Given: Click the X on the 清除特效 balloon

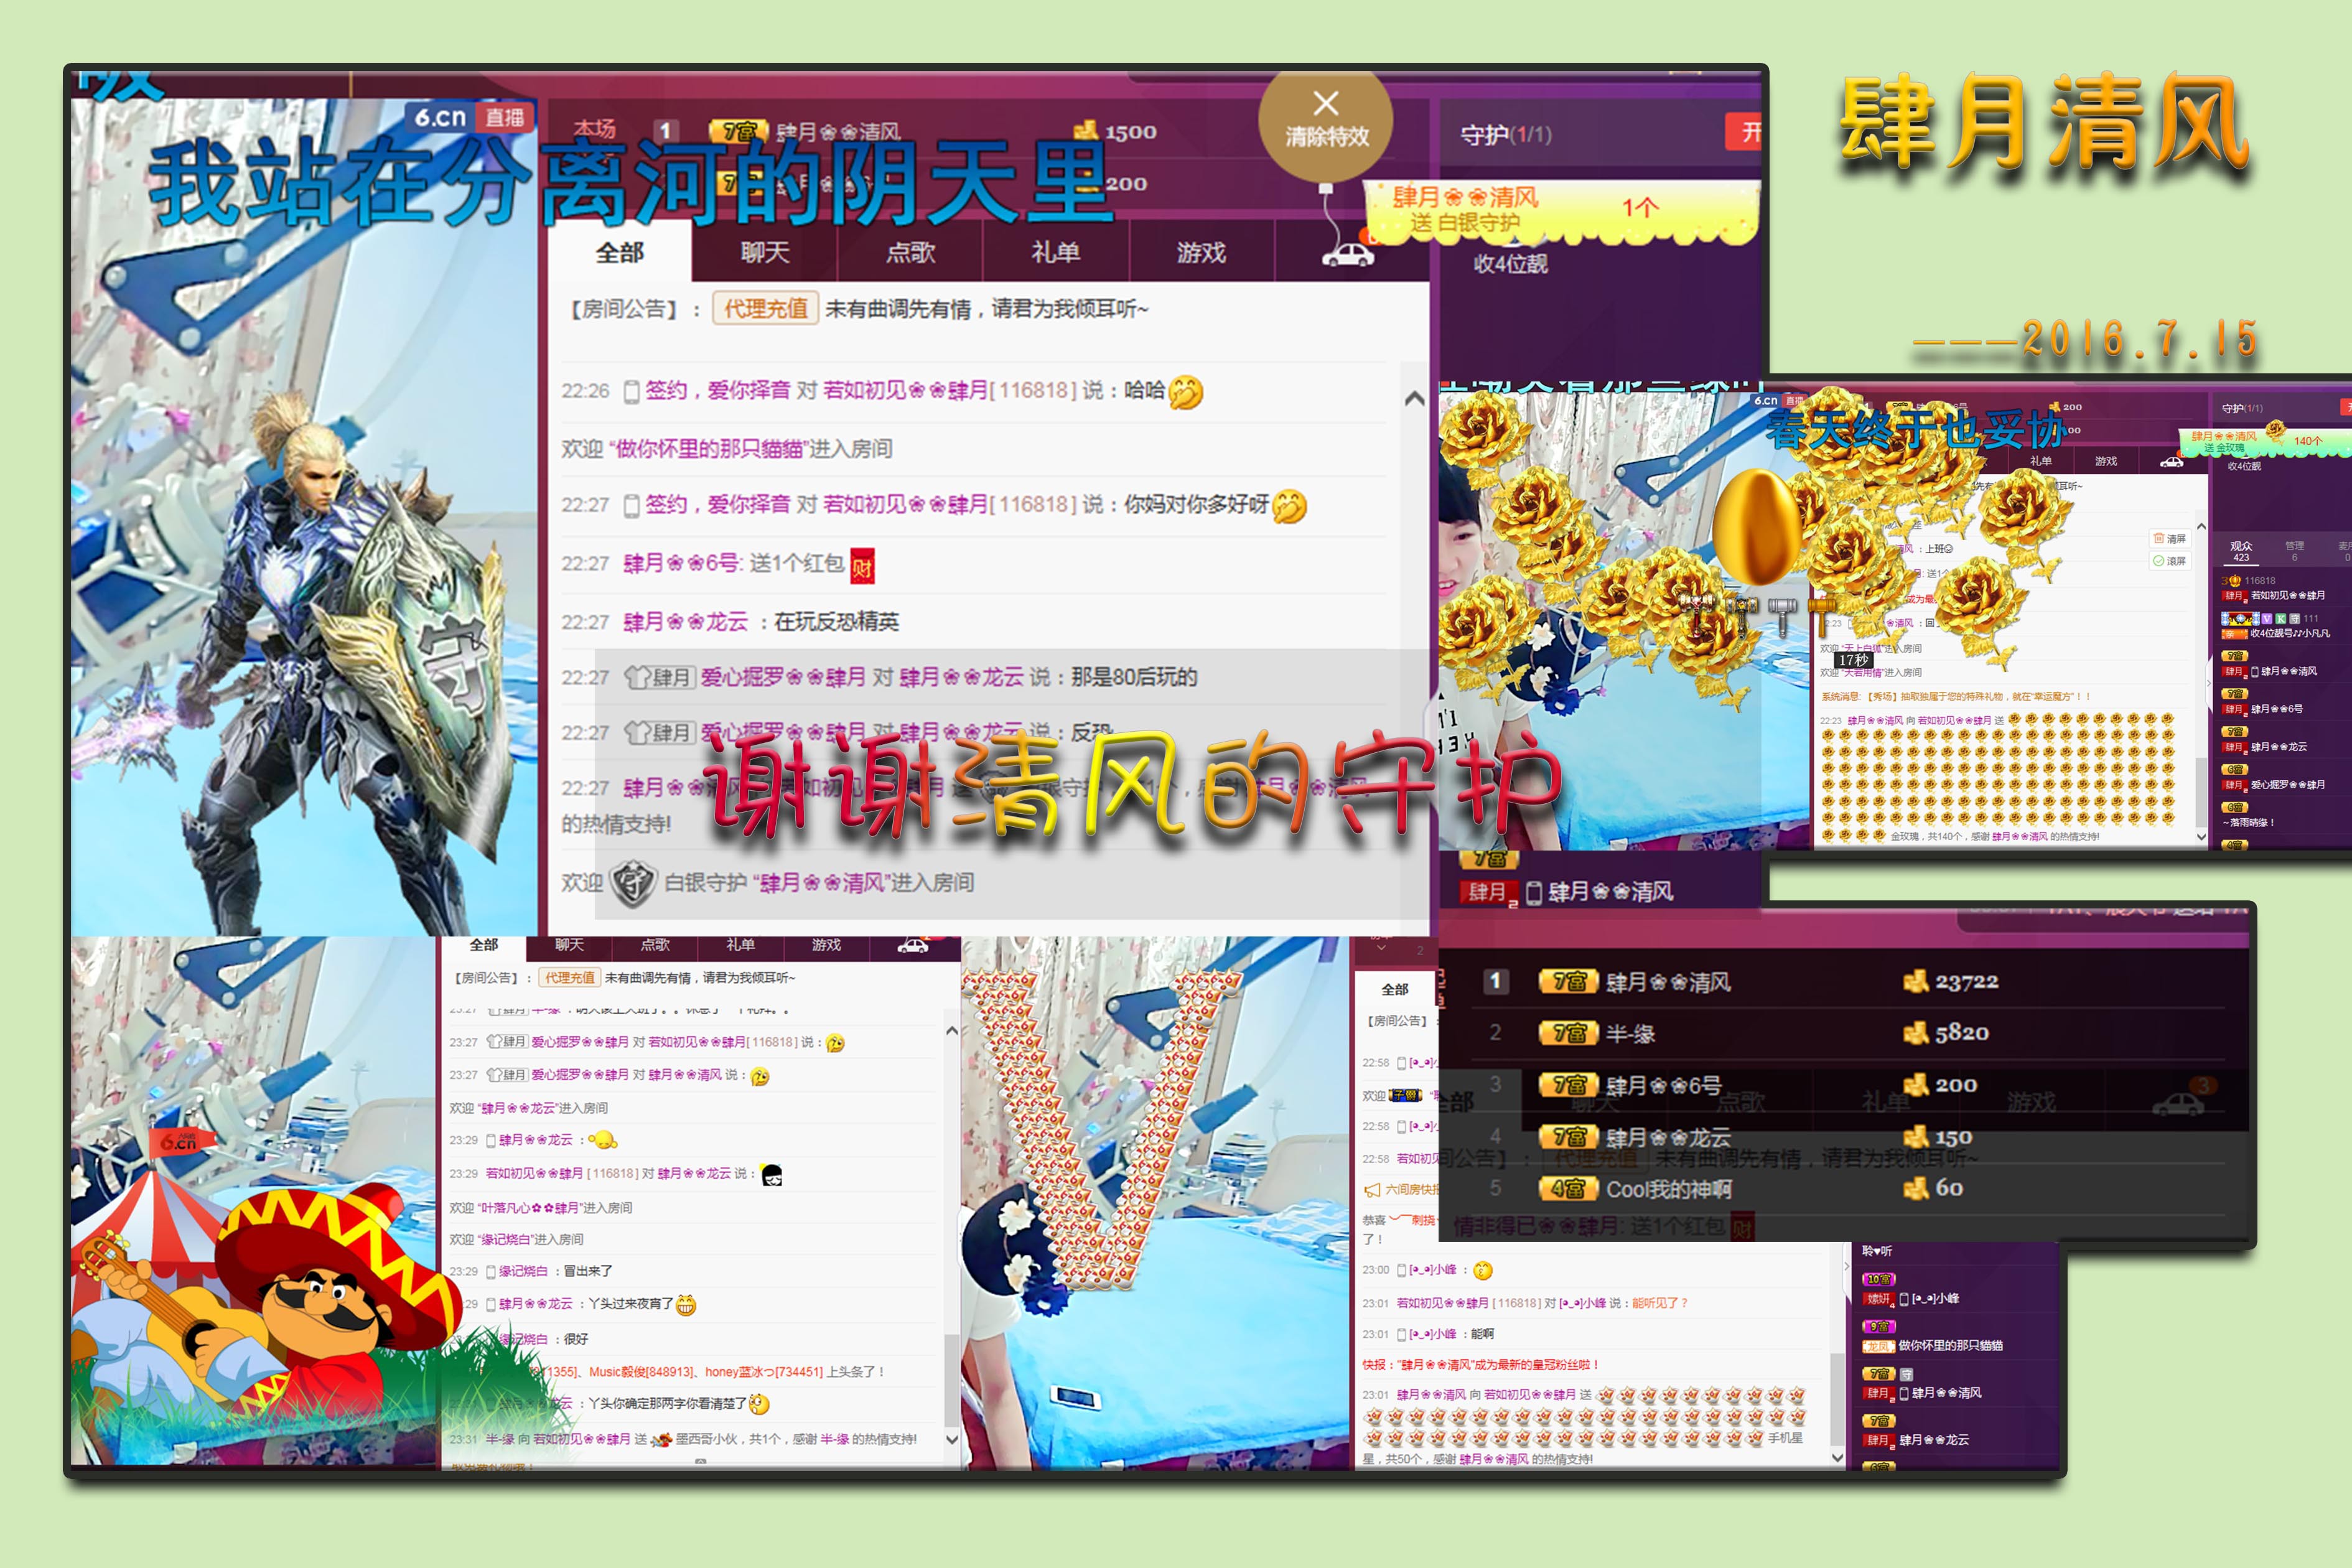Looking at the screenshot, I should 1327,104.
